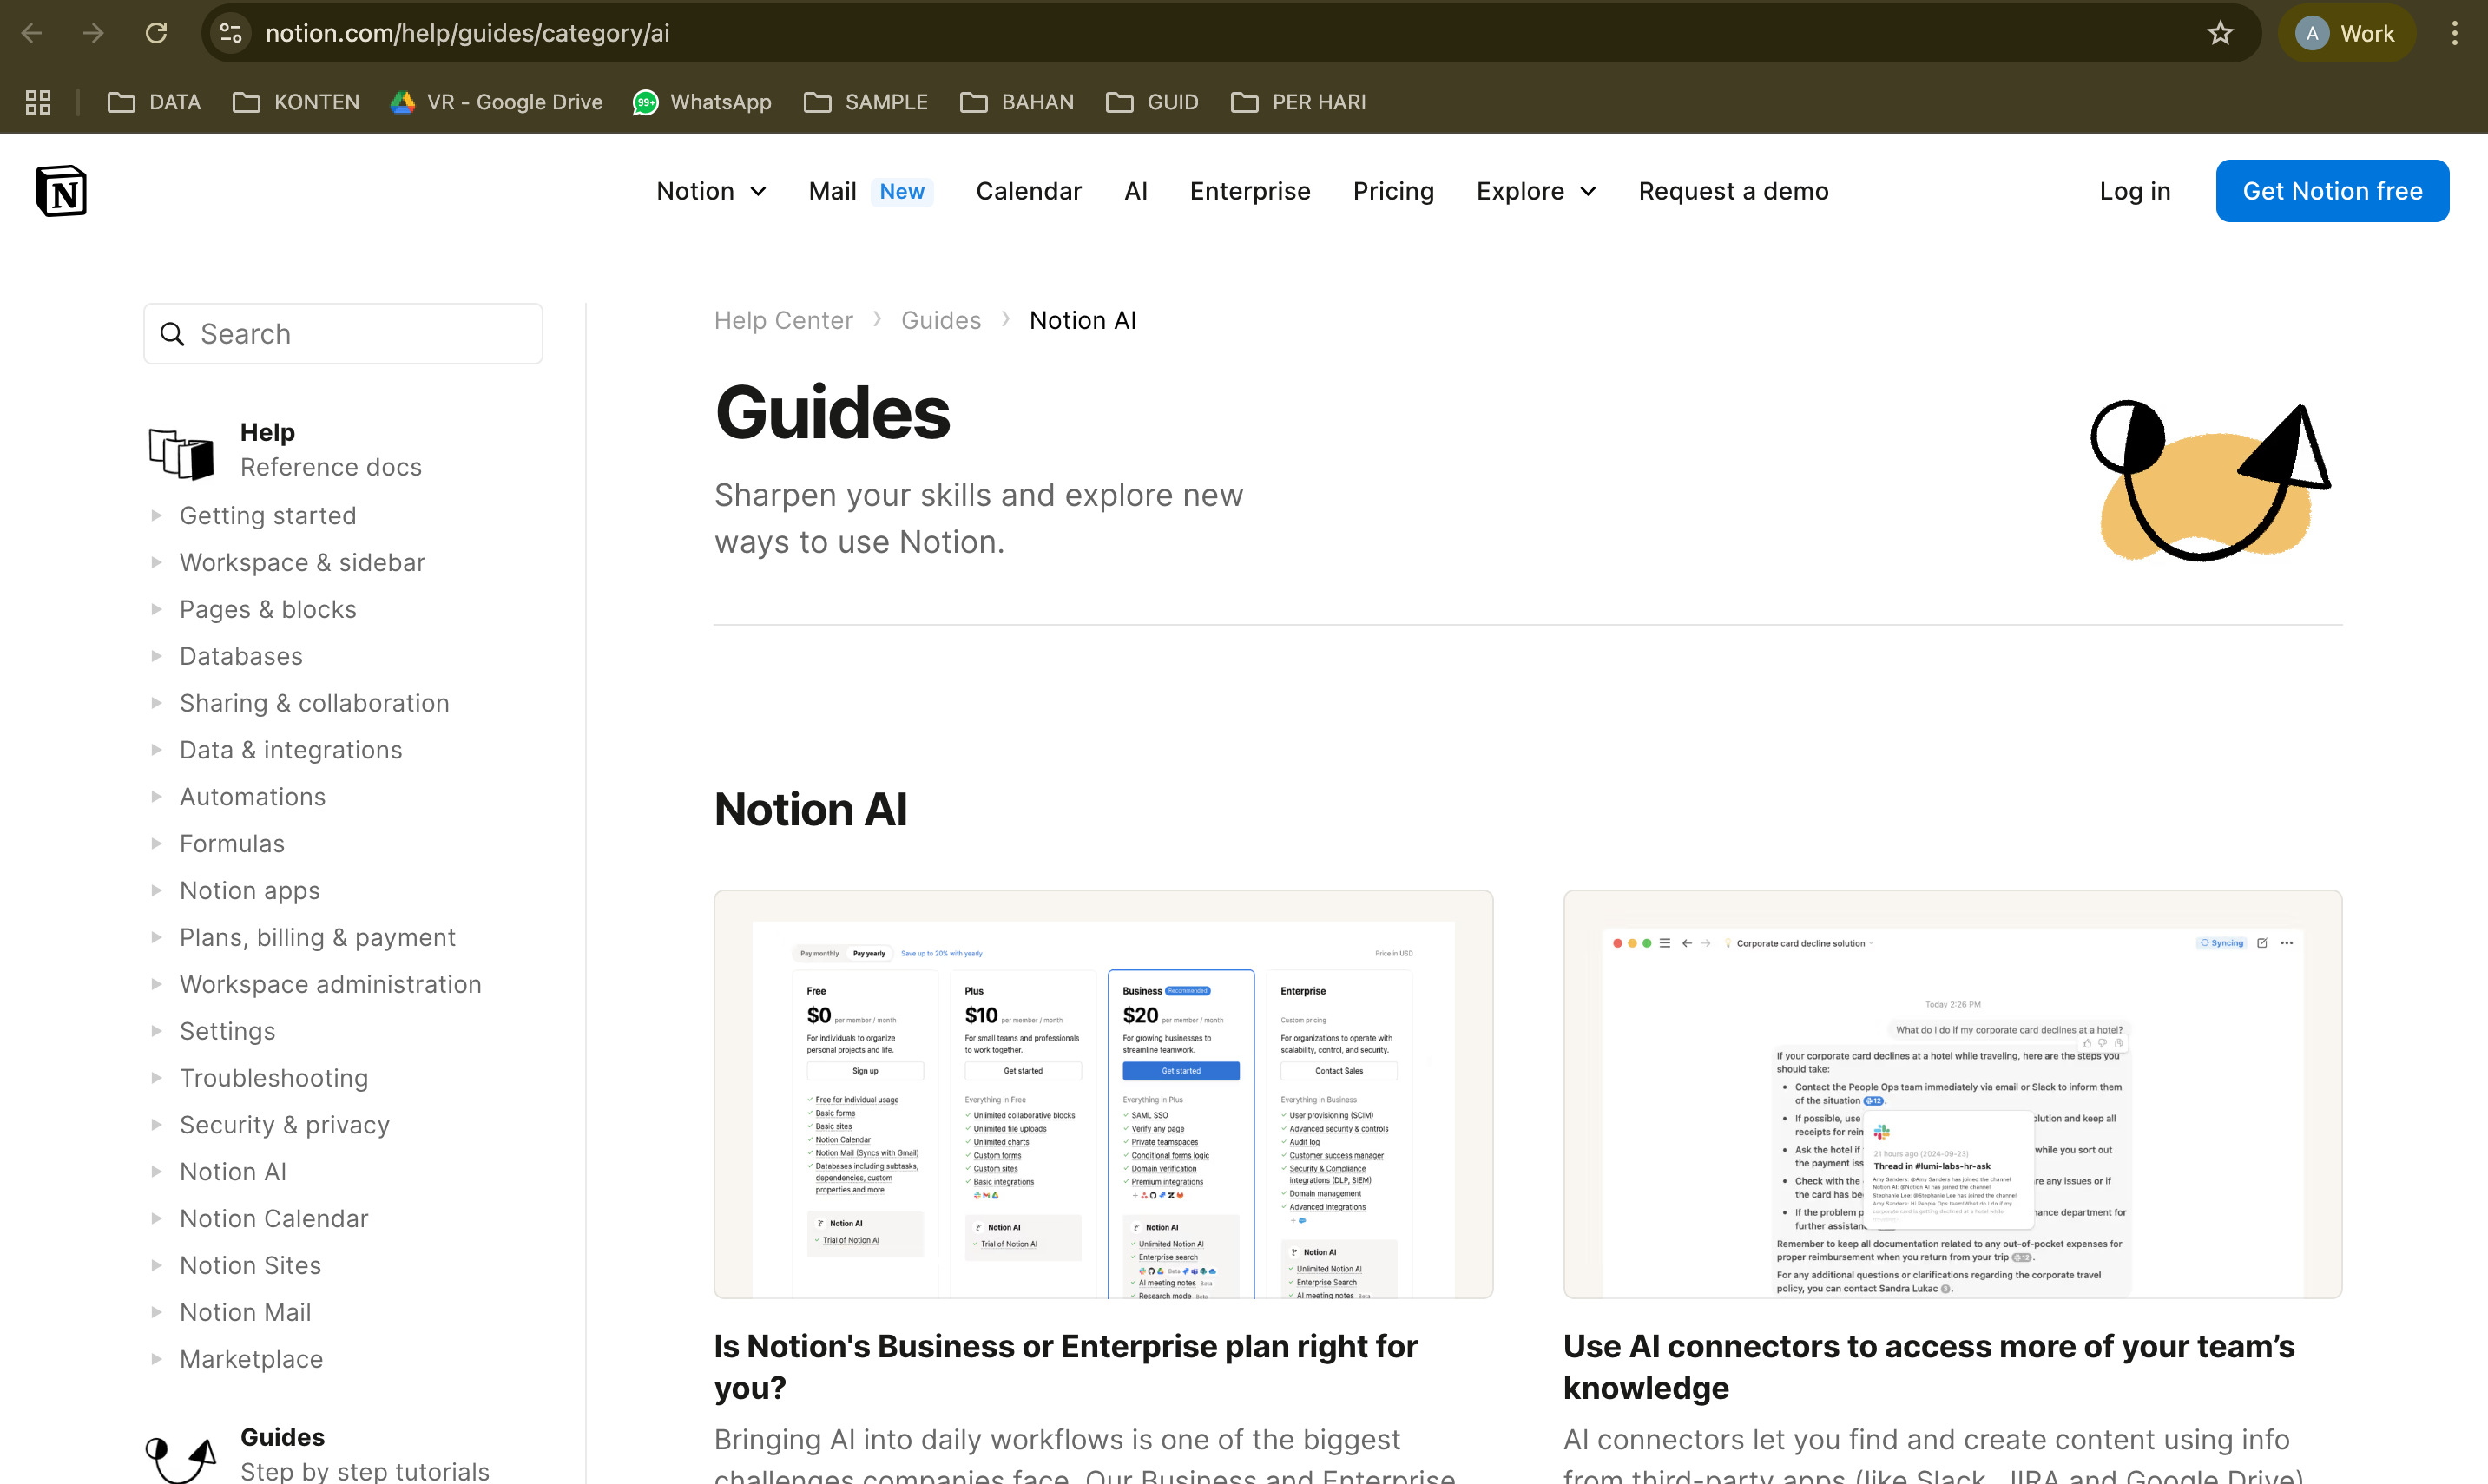This screenshot has width=2488, height=1484.
Task: Open the VR - Google Drive bookmark
Action: coord(497,102)
